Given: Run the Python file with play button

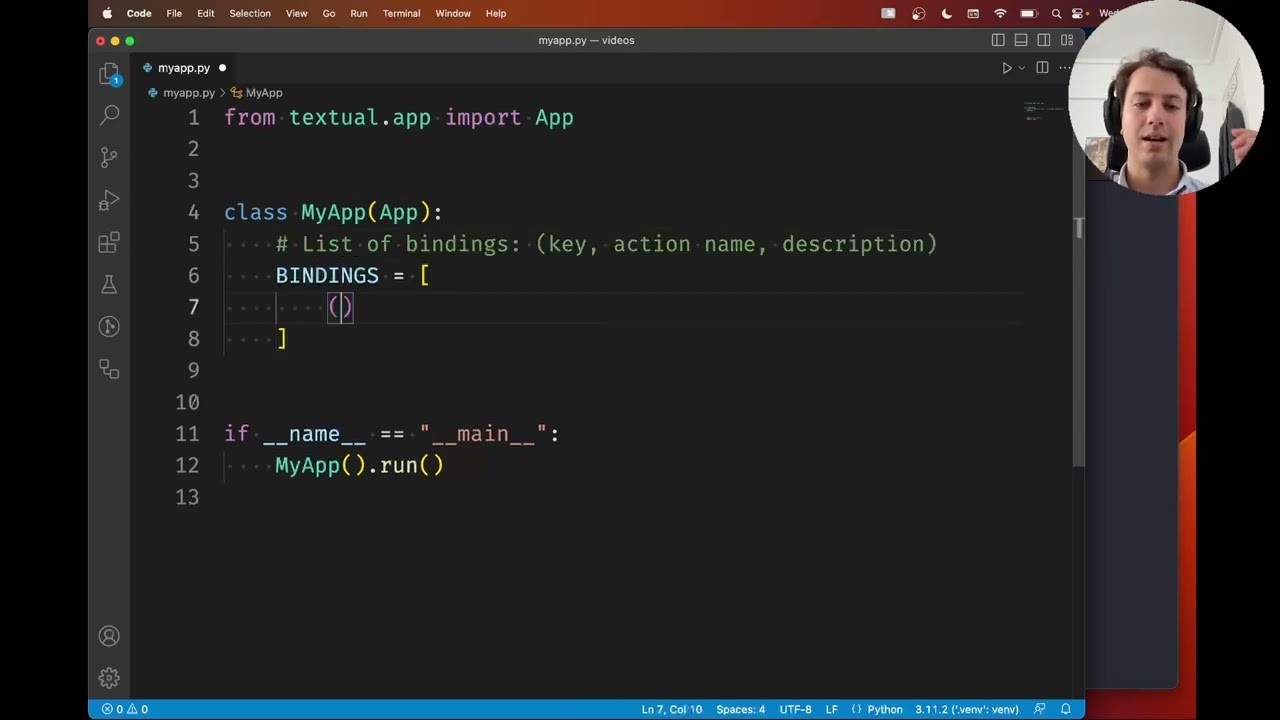Looking at the screenshot, I should [1007, 68].
